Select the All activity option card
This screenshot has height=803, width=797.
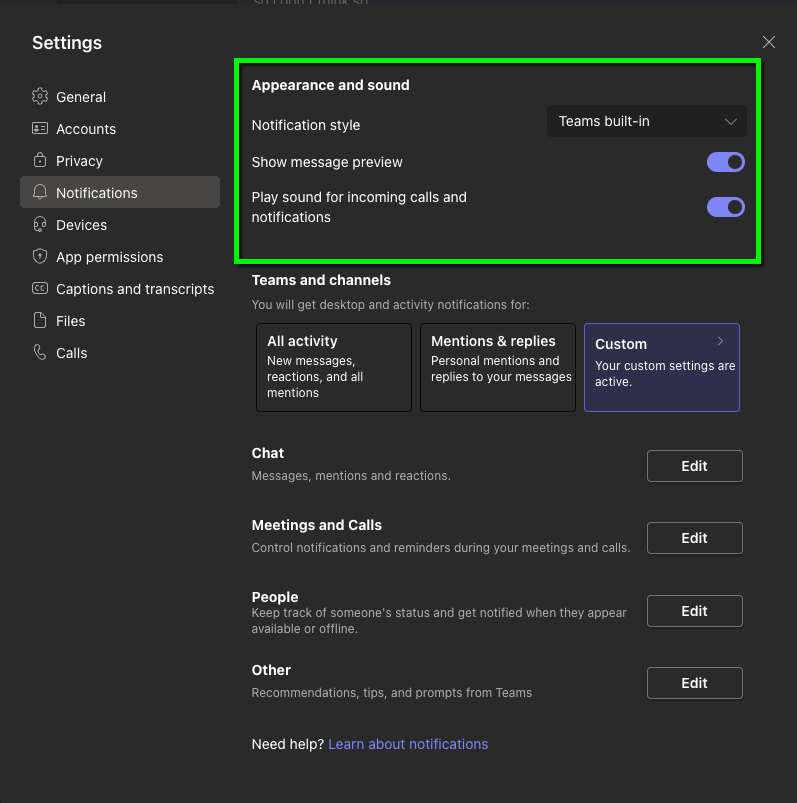coord(334,367)
